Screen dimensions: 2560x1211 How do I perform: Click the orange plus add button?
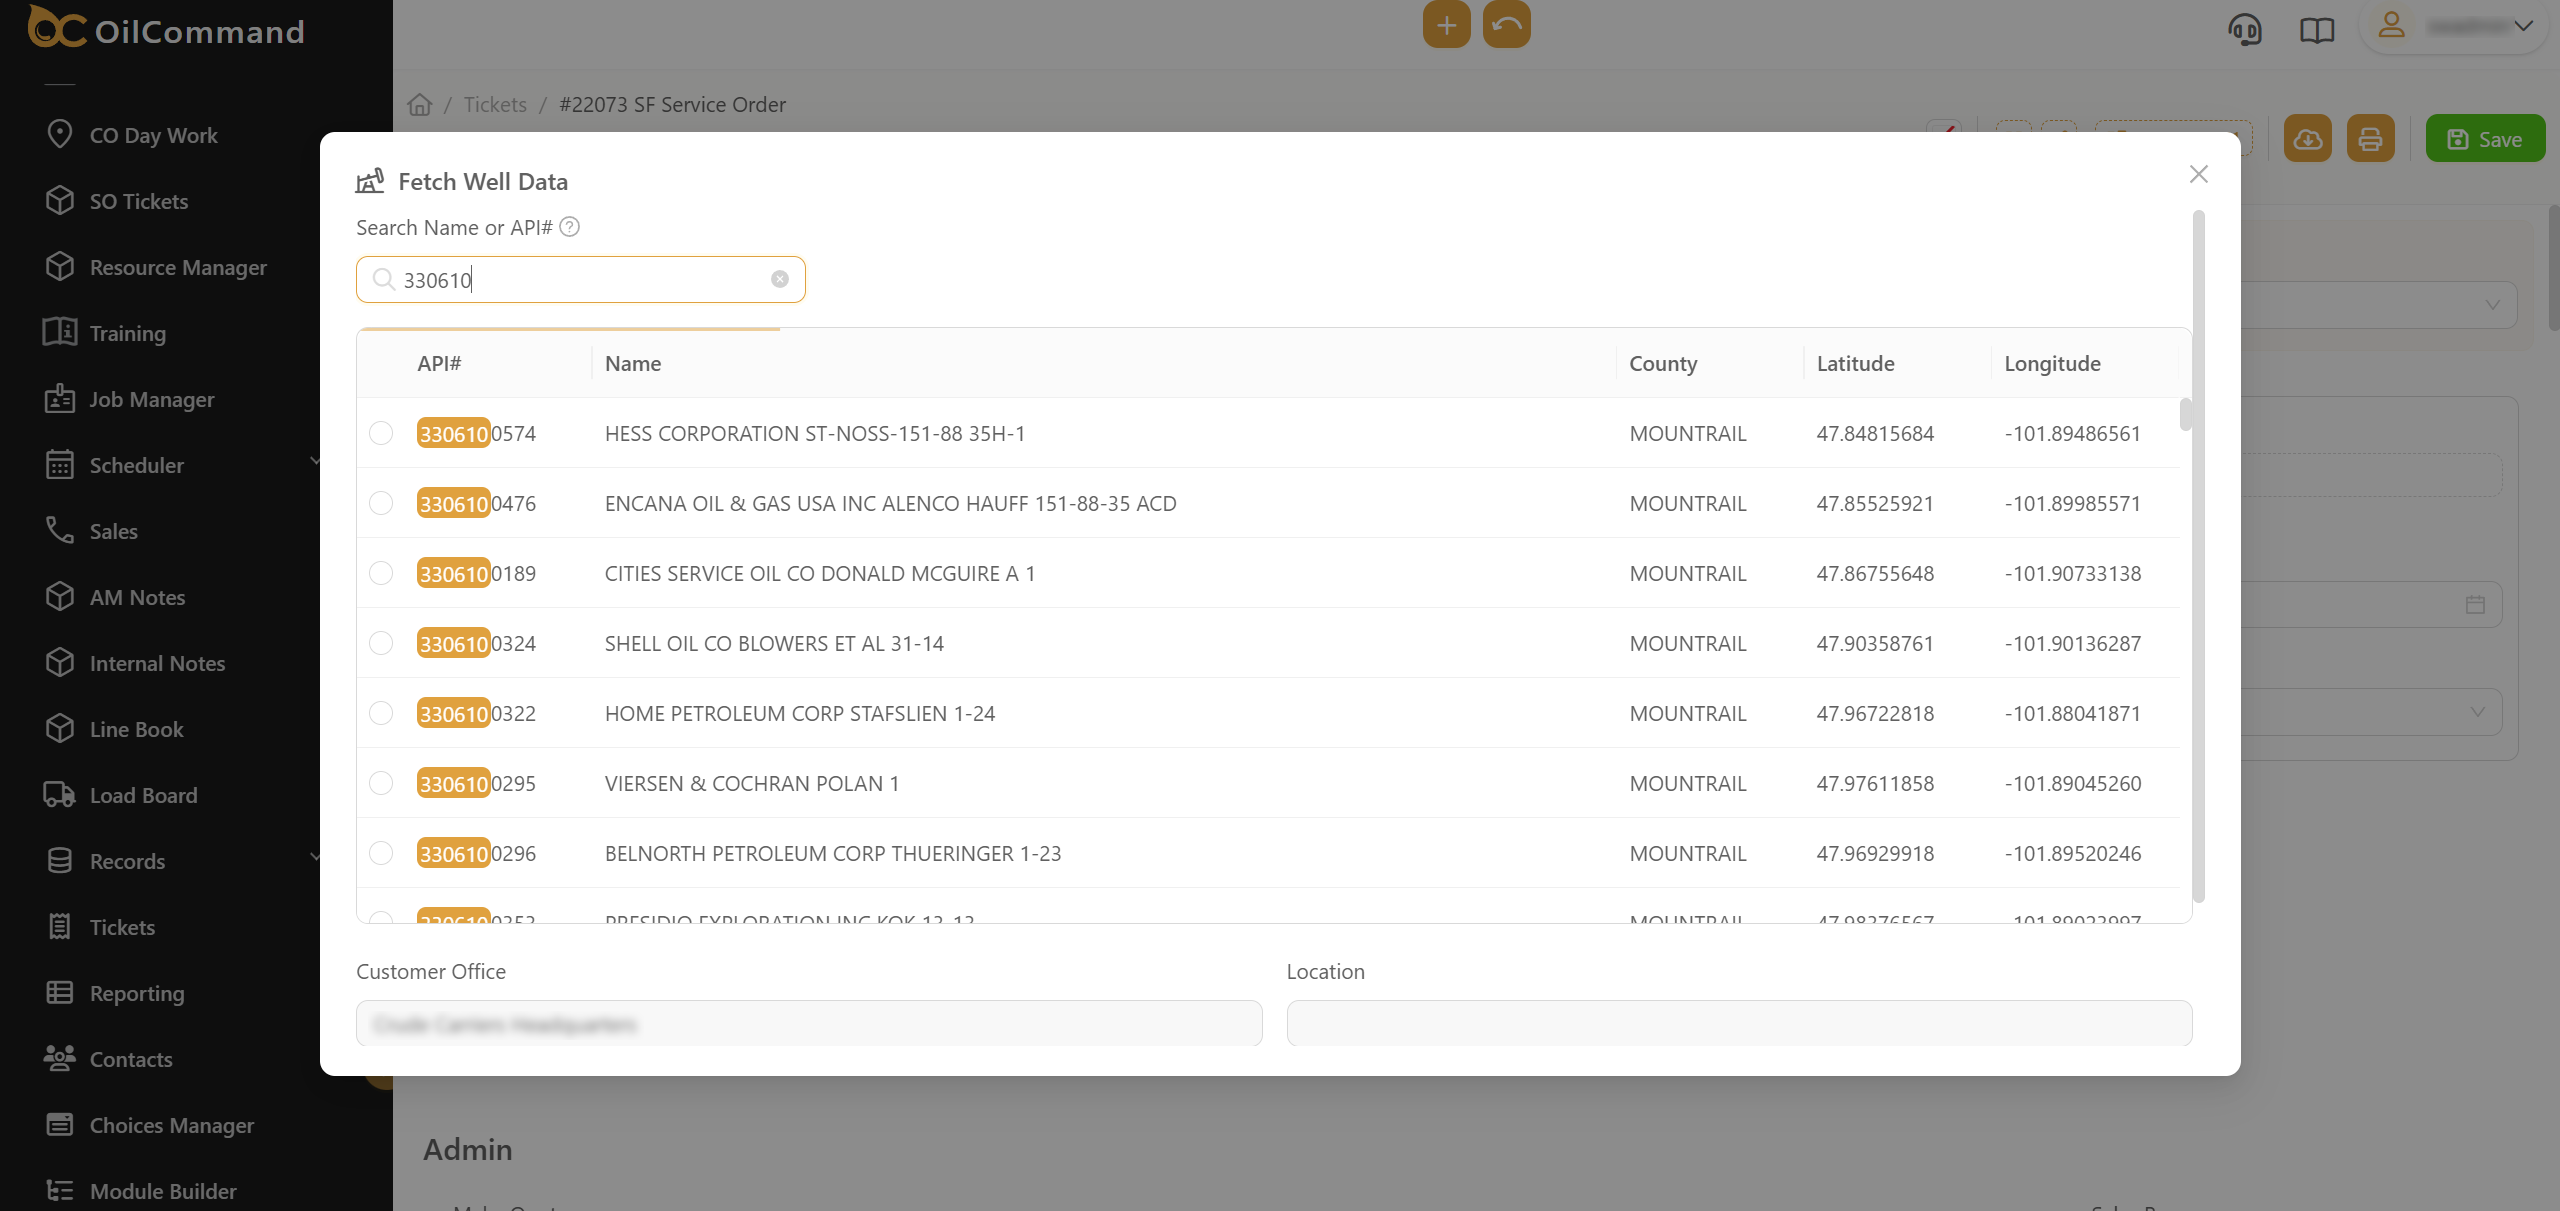(x=1446, y=25)
